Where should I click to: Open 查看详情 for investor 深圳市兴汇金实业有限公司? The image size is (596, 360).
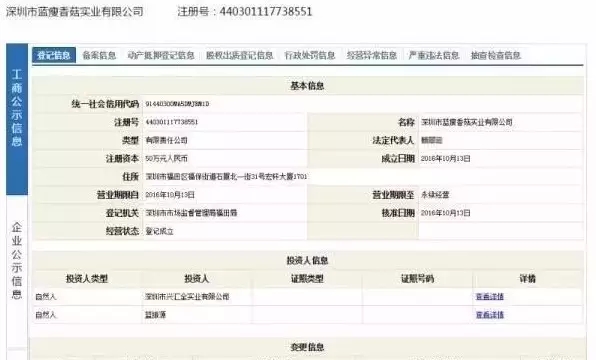point(490,297)
